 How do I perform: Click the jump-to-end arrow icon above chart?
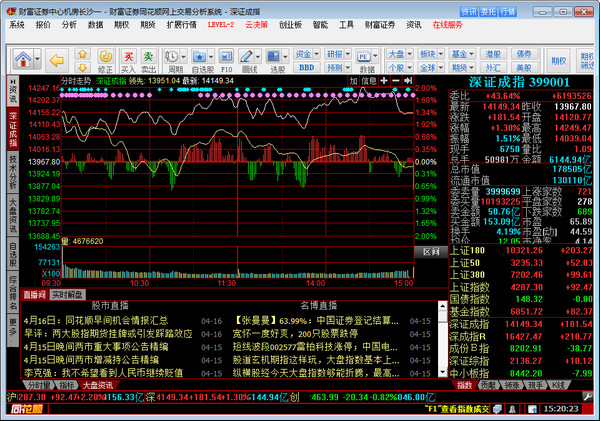point(408,81)
